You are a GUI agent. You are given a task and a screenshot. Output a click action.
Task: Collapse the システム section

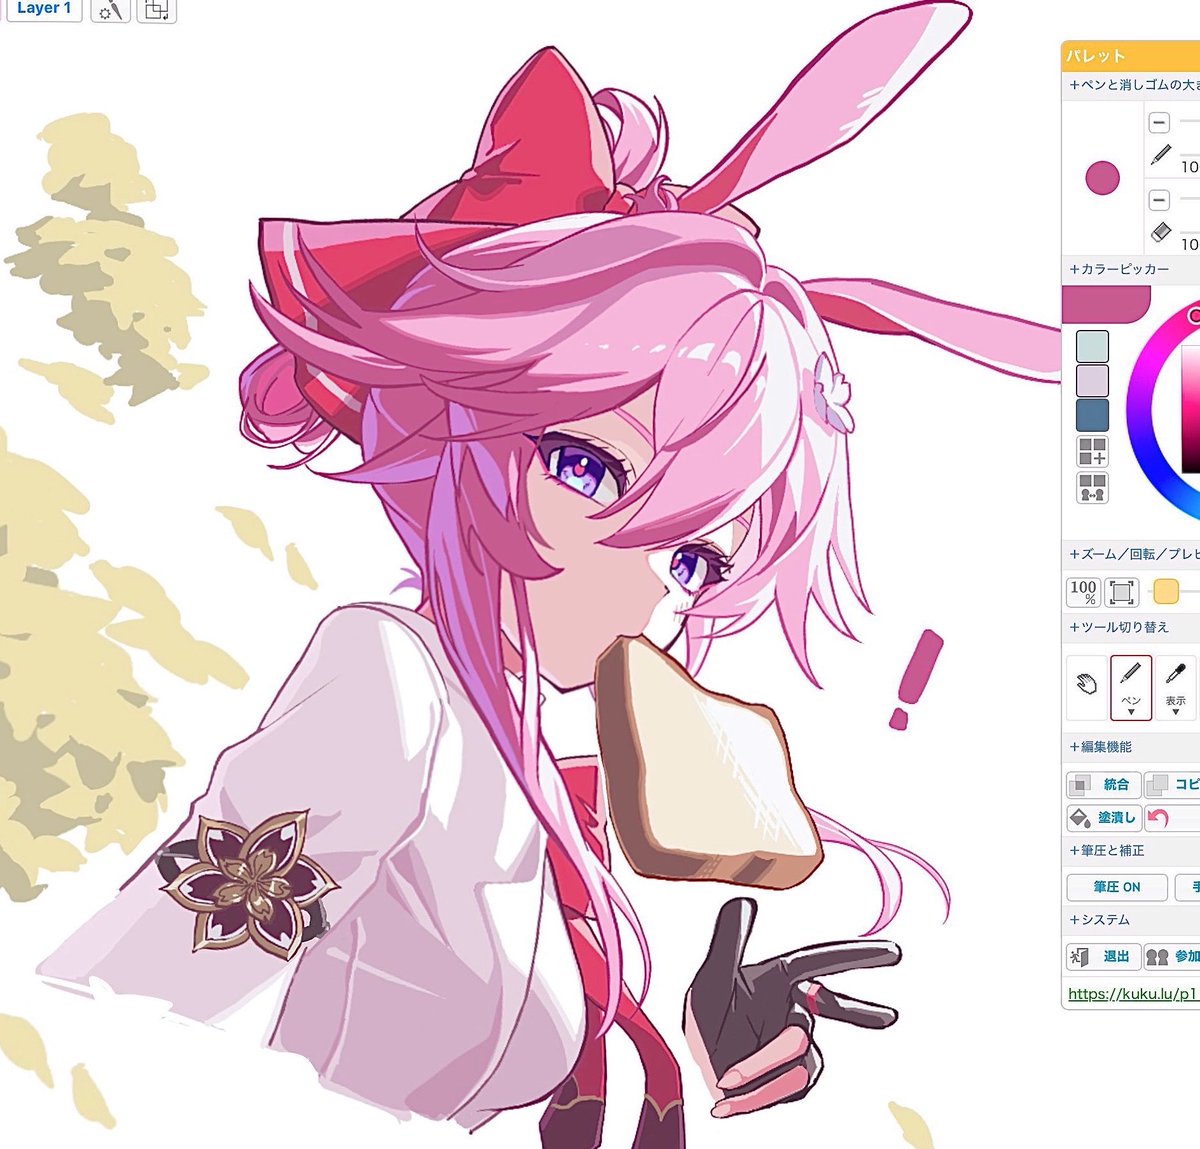point(1131,919)
